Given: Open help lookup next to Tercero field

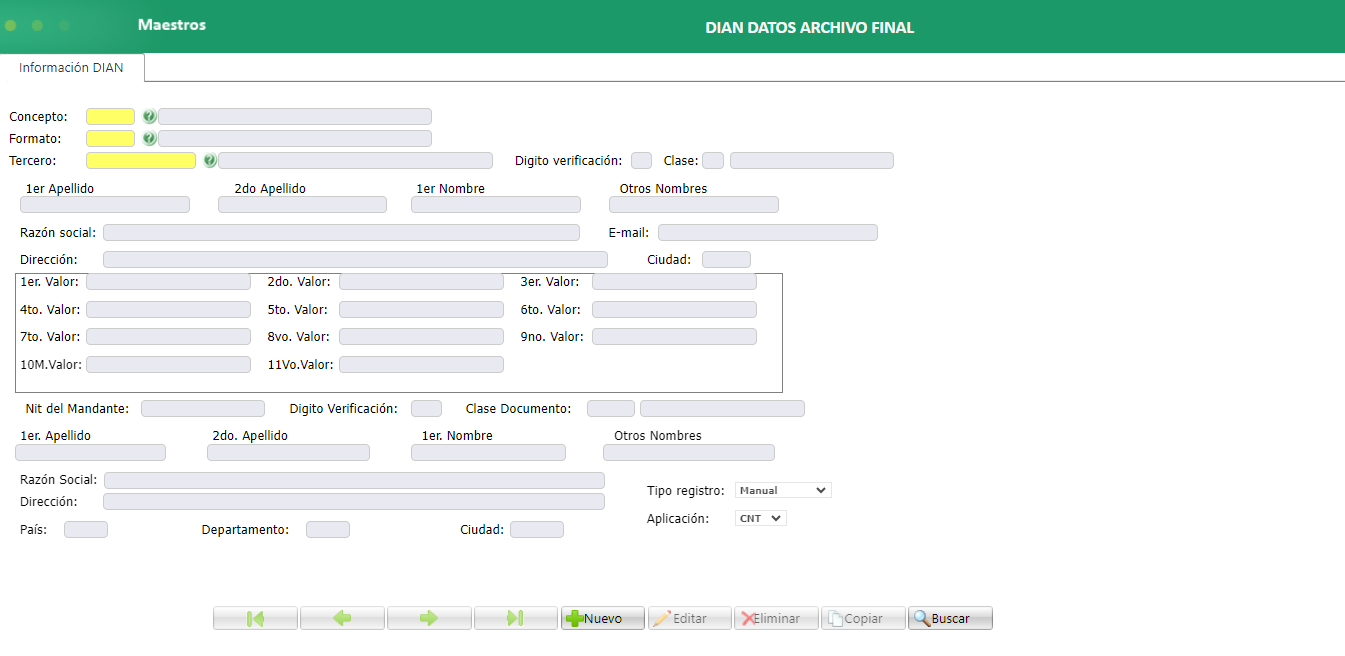Looking at the screenshot, I should [x=210, y=161].
